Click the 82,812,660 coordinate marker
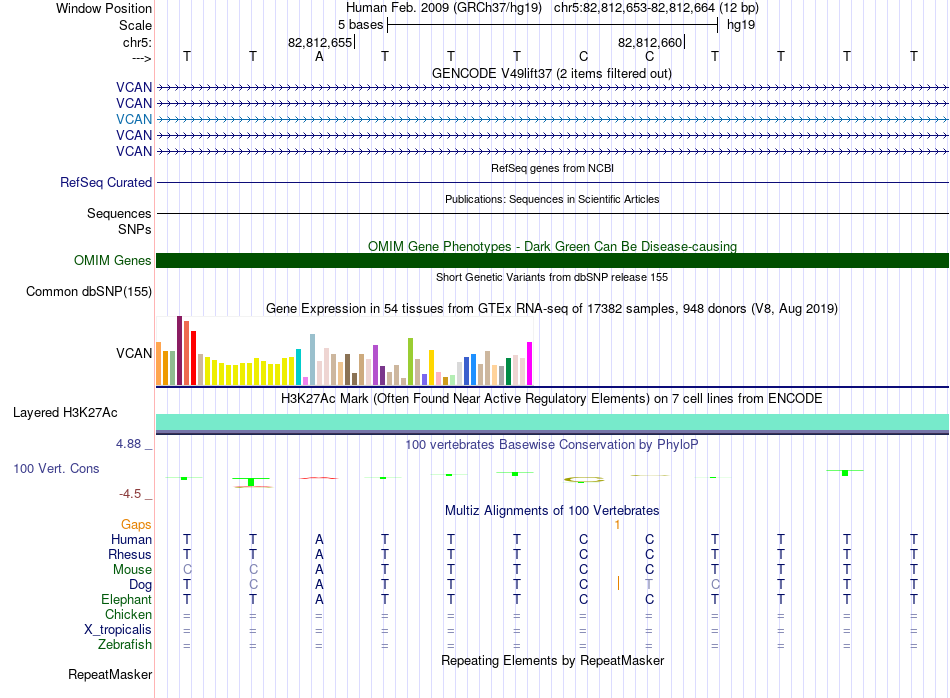The image size is (950, 698). click(x=650, y=42)
